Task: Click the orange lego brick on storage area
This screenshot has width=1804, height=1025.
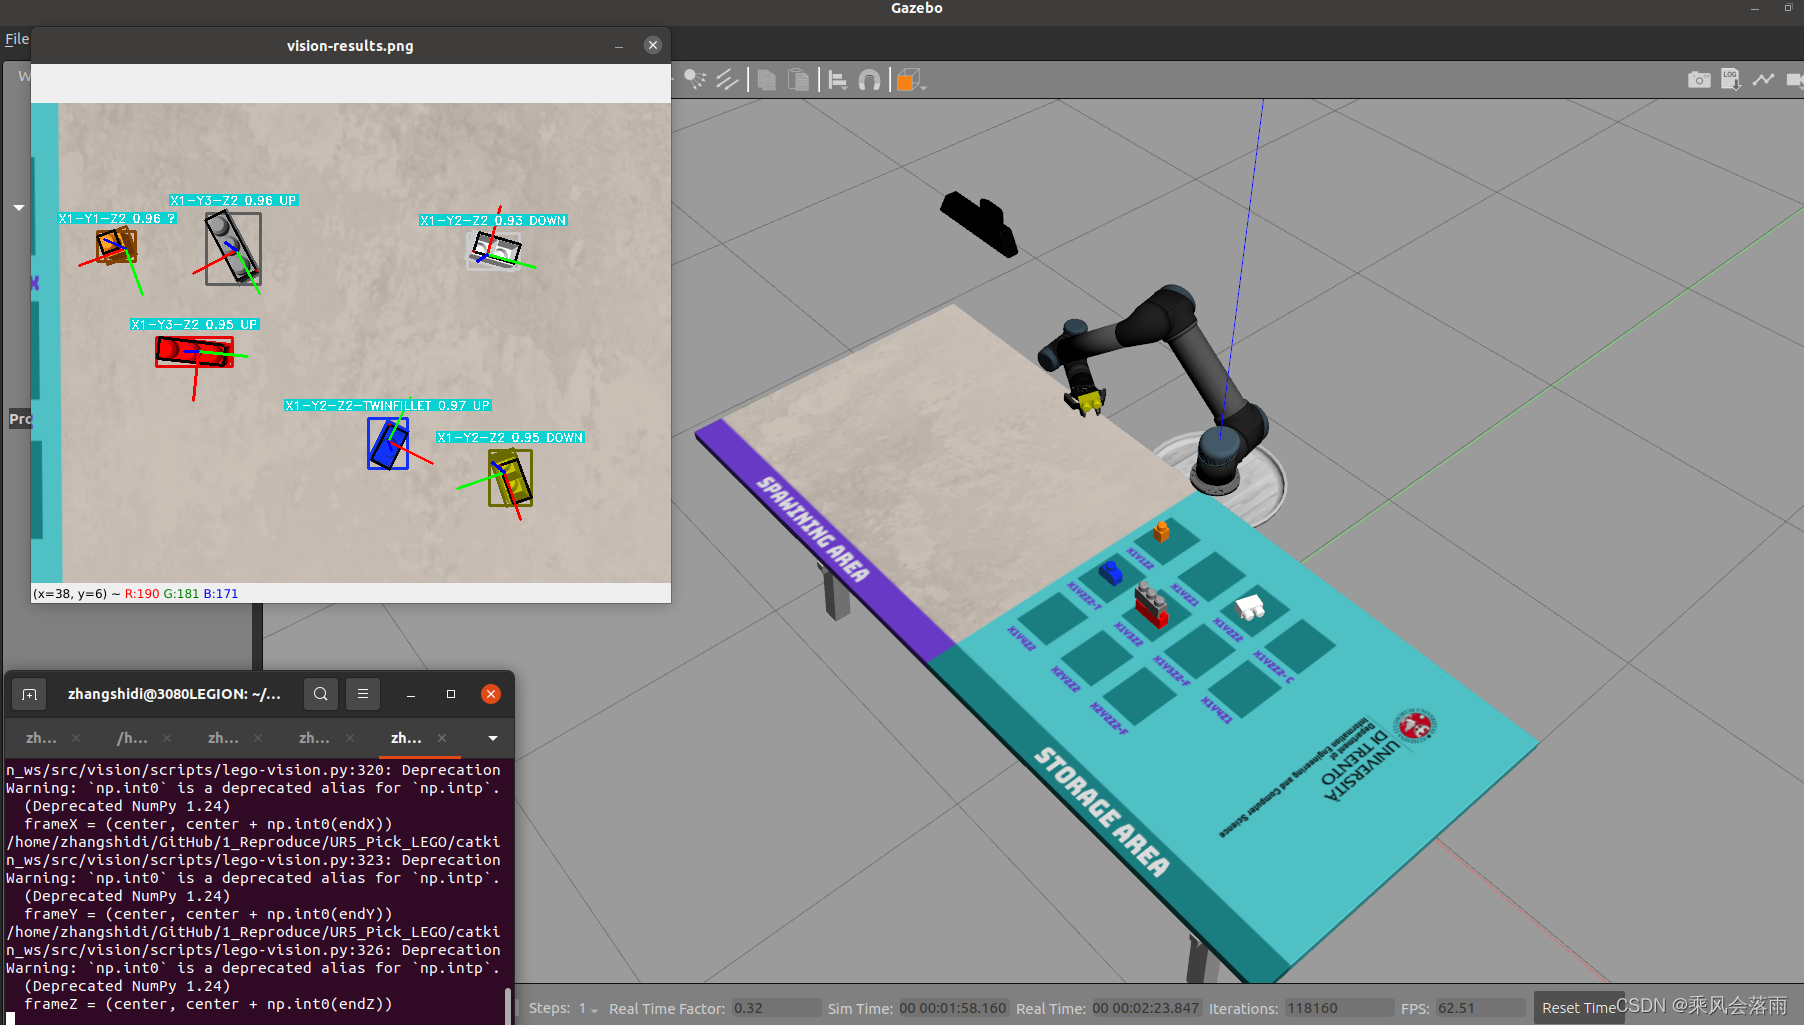Action: pyautogui.click(x=1161, y=531)
